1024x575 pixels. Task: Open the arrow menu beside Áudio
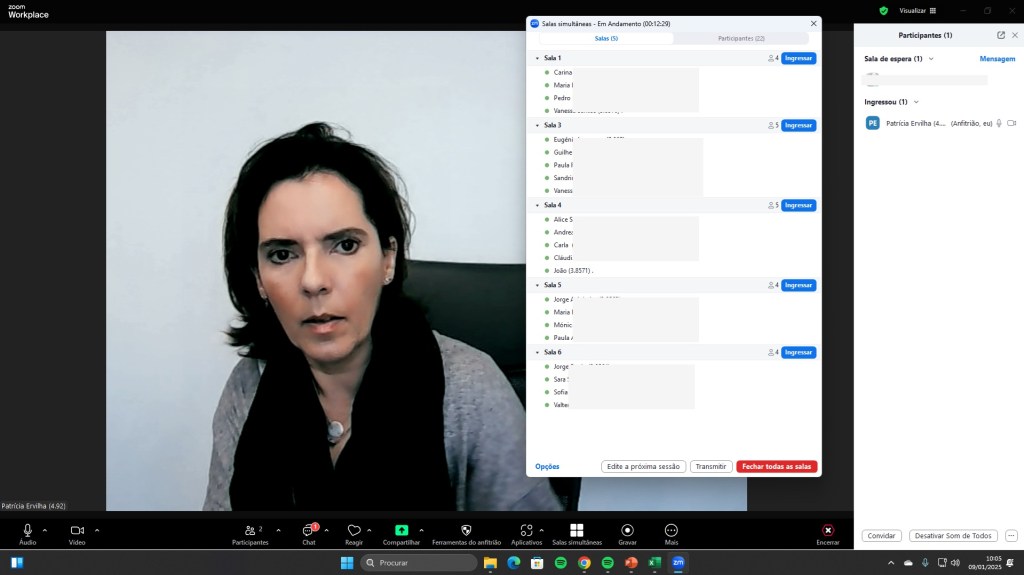coord(44,530)
